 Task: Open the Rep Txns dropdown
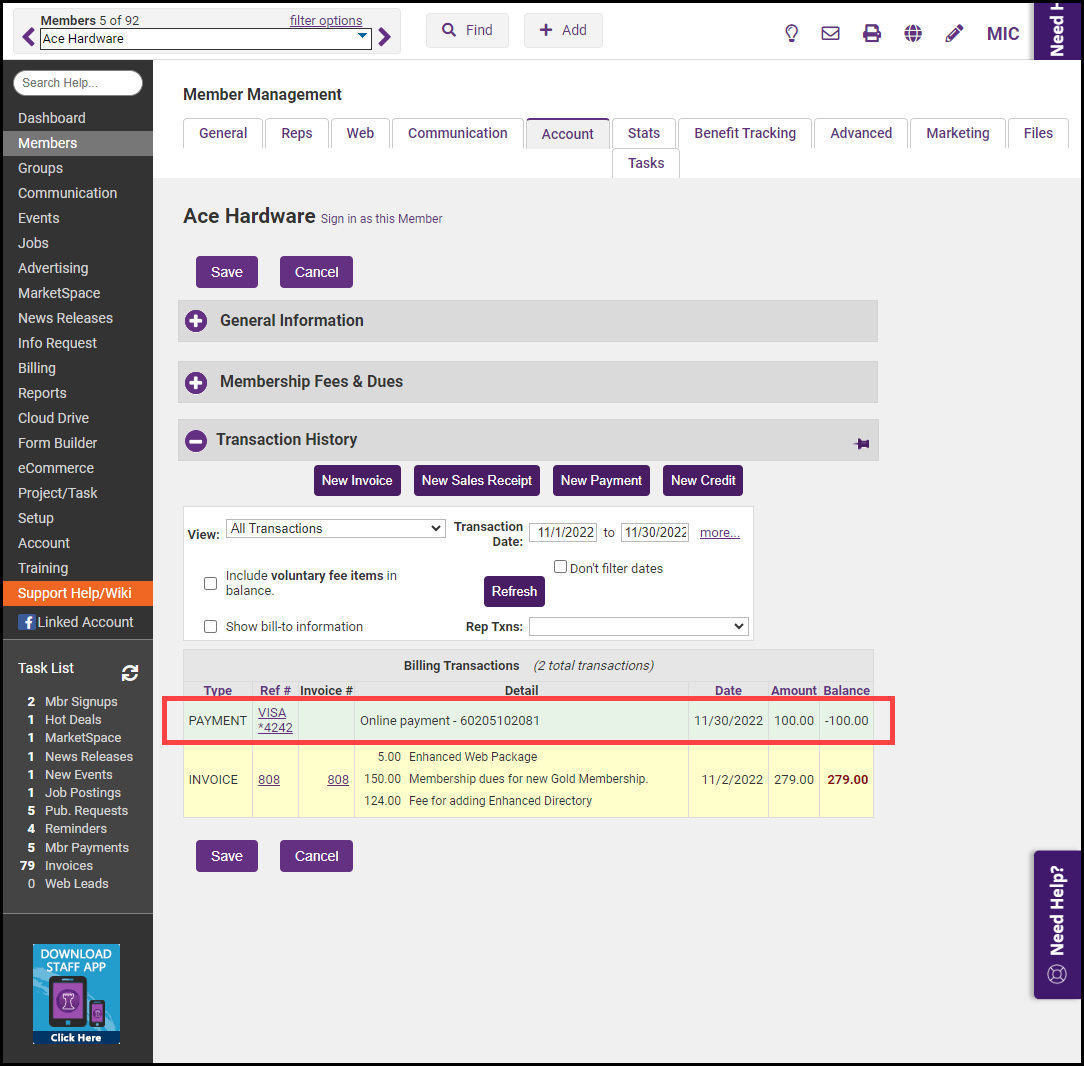638,626
